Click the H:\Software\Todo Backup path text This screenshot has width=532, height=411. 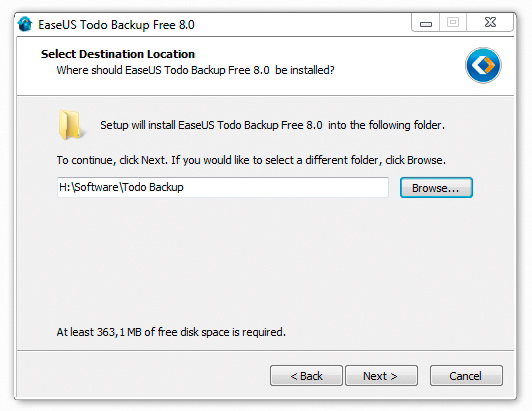pyautogui.click(x=121, y=187)
